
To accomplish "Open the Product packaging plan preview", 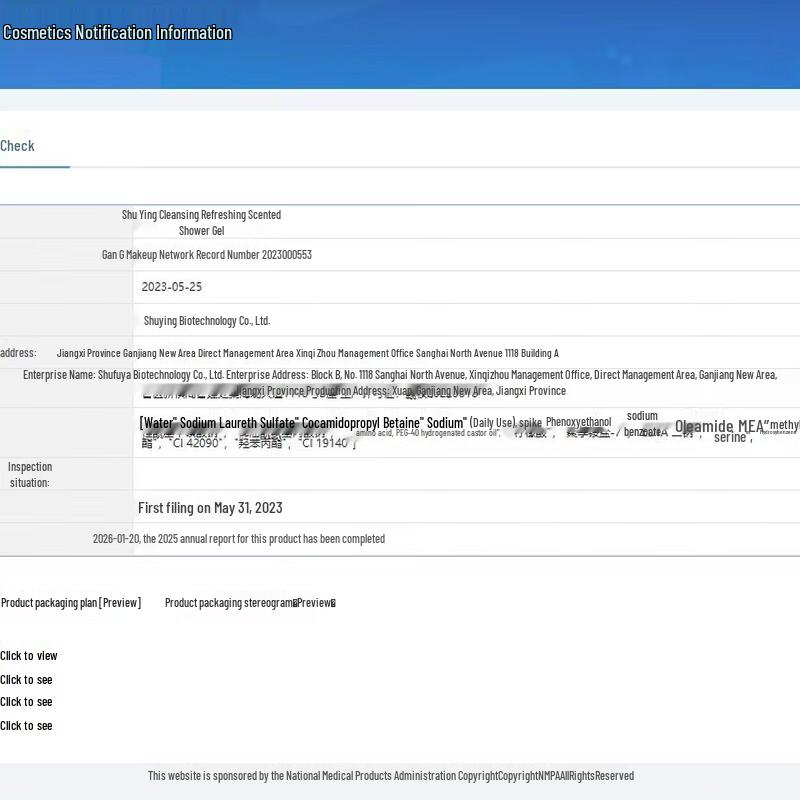I will pyautogui.click(x=71, y=603).
